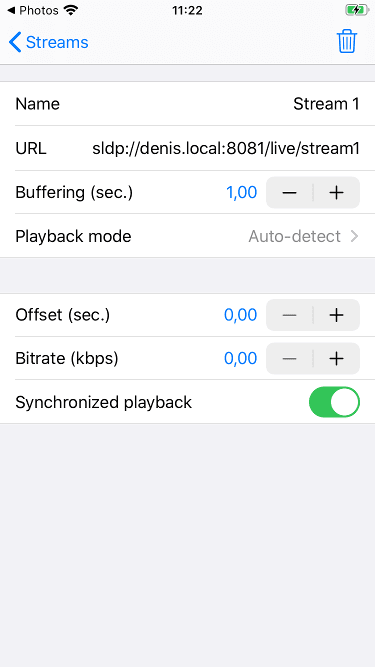Decrease Bitrate with the minus icon
The width and height of the screenshot is (375, 667).
[x=290, y=359]
